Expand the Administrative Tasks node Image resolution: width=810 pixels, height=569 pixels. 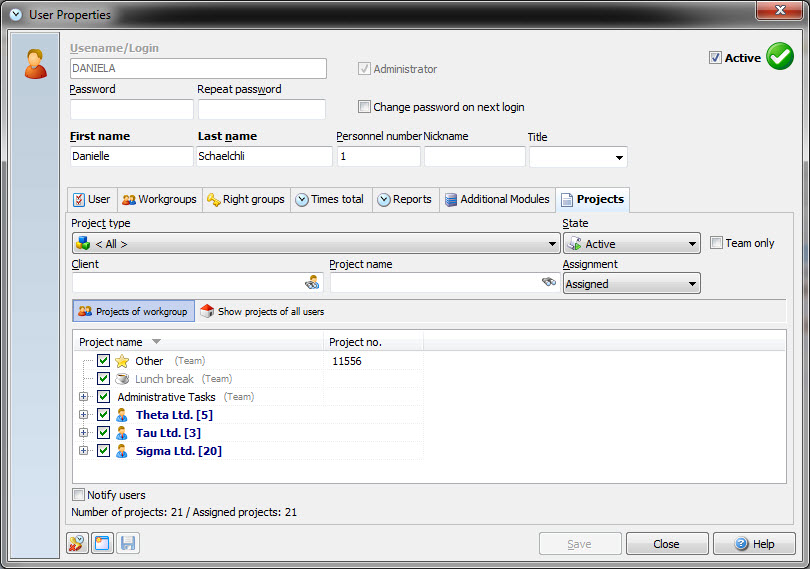coord(83,396)
